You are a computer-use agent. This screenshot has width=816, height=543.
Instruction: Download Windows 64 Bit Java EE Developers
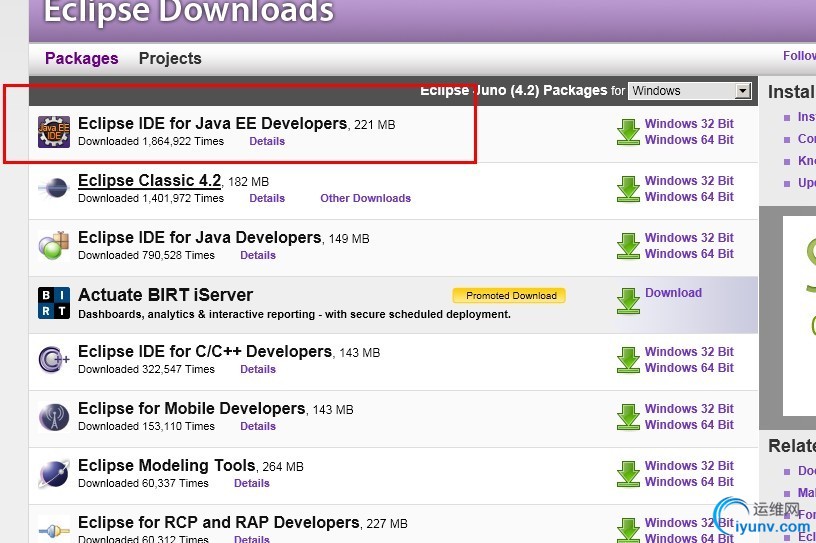689,140
